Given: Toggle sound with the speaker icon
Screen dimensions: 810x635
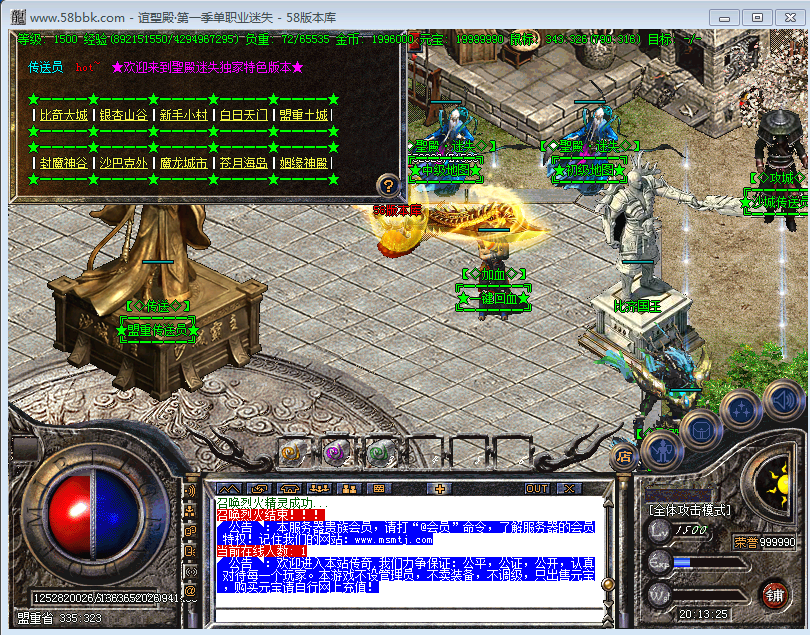Looking at the screenshot, I should point(783,399).
